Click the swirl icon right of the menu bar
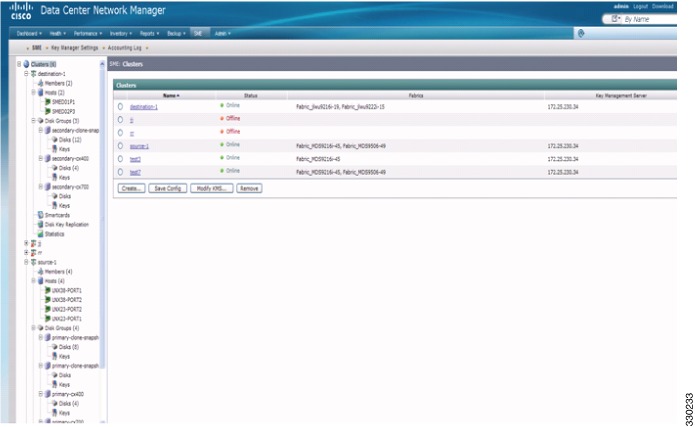The image size is (695, 427). coord(581,34)
